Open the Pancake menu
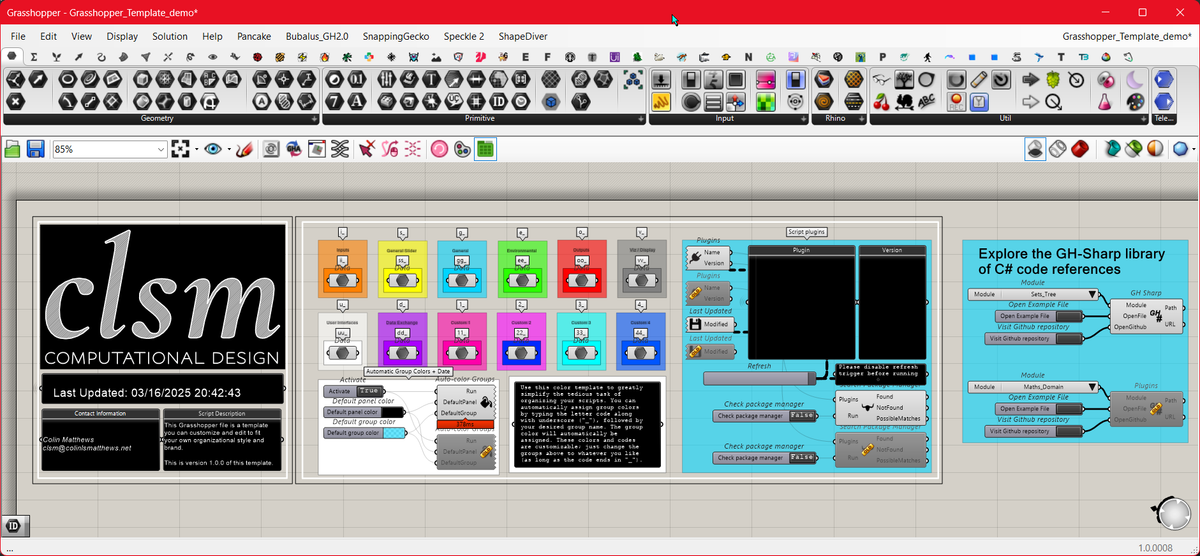This screenshot has height=556, width=1200. tap(254, 36)
